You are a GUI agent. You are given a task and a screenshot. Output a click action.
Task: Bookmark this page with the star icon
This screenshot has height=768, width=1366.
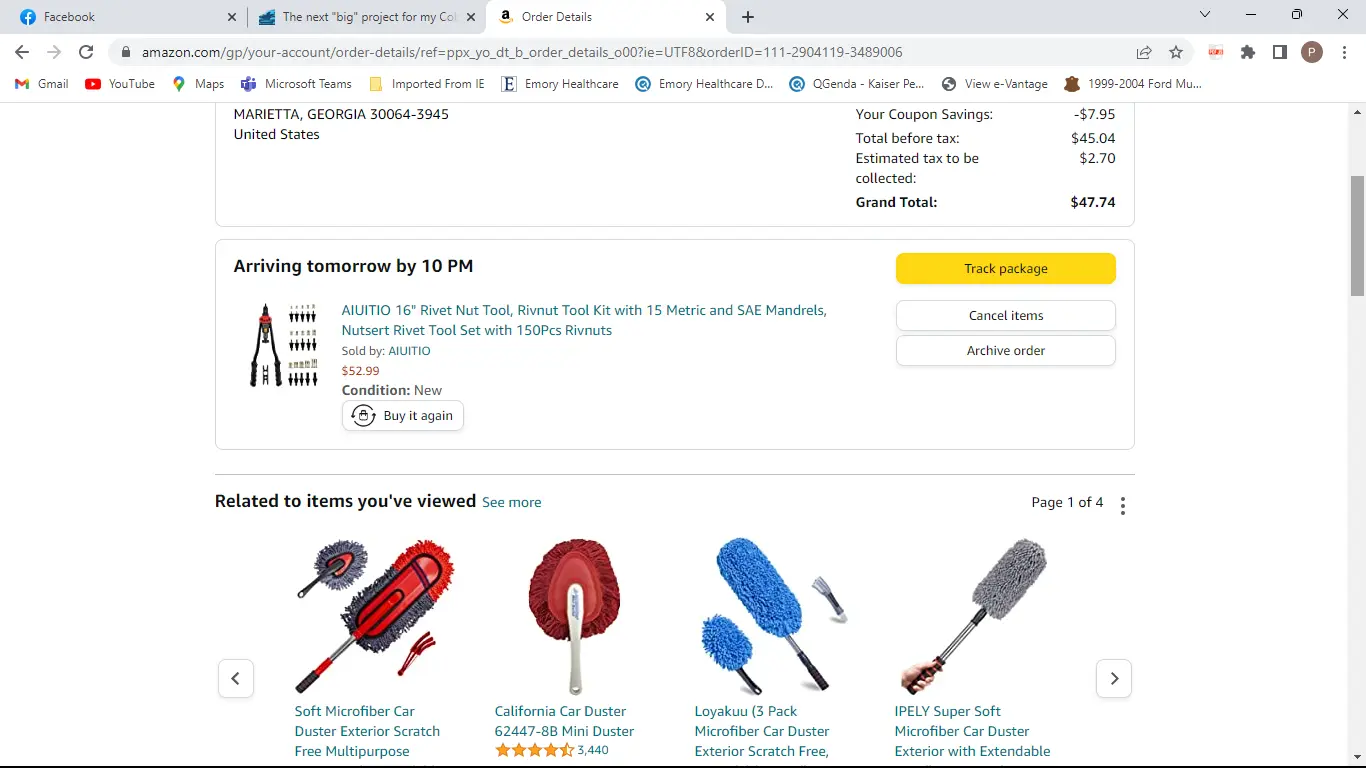pos(1176,52)
